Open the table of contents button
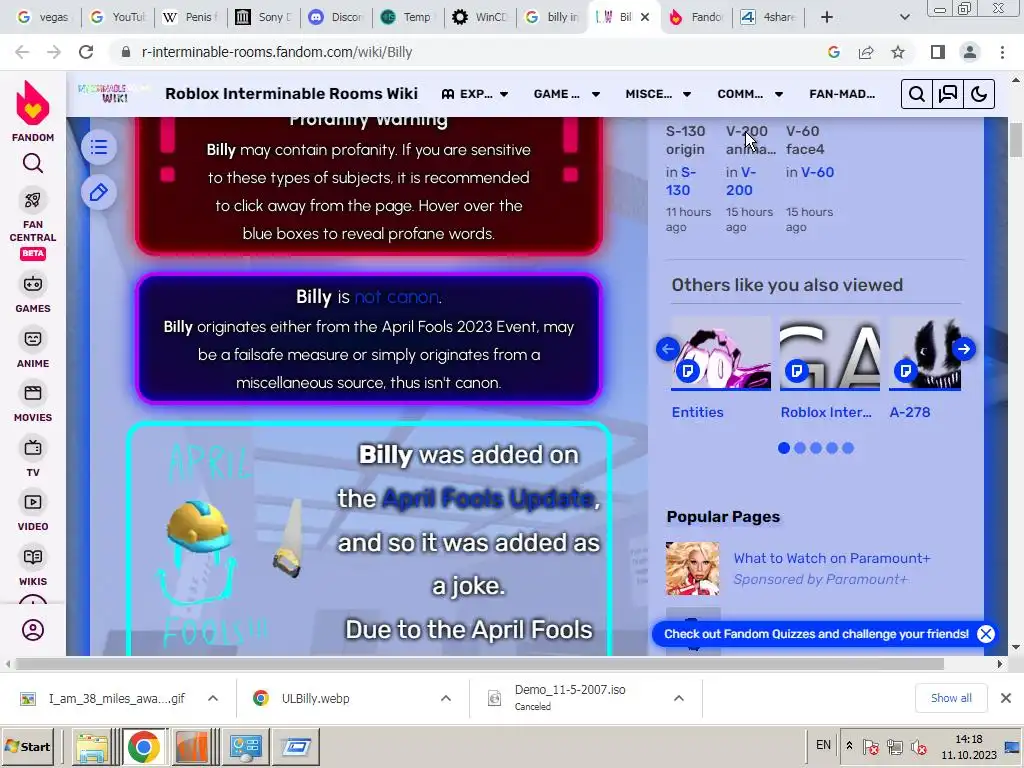The width and height of the screenshot is (1024, 768). (x=99, y=147)
